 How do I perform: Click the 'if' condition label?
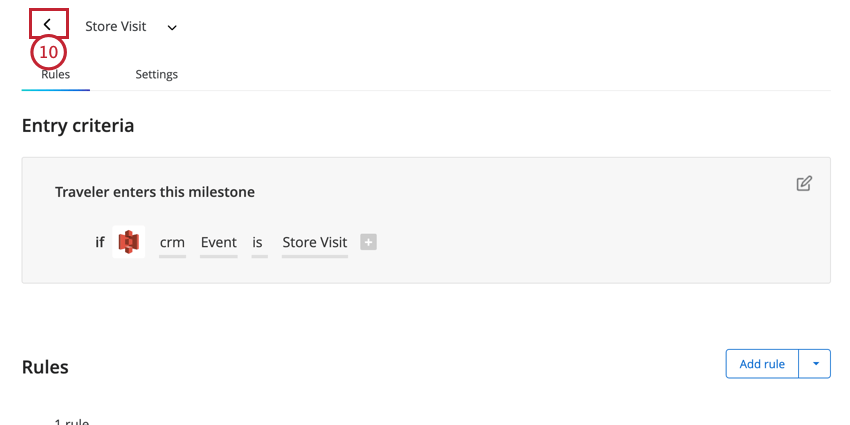pyautogui.click(x=100, y=242)
